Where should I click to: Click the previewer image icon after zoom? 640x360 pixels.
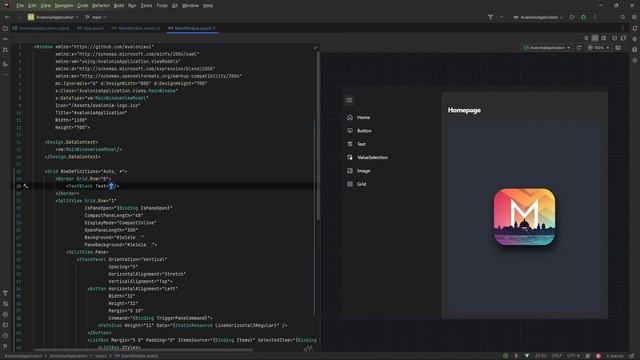[x=618, y=48]
